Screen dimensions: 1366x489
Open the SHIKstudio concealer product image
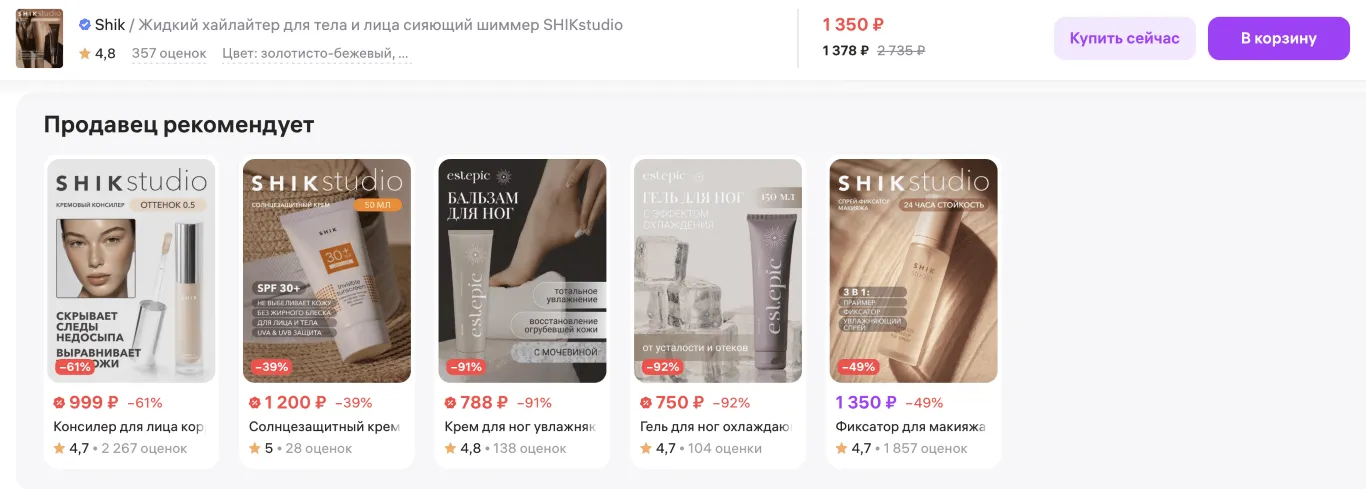coord(131,271)
